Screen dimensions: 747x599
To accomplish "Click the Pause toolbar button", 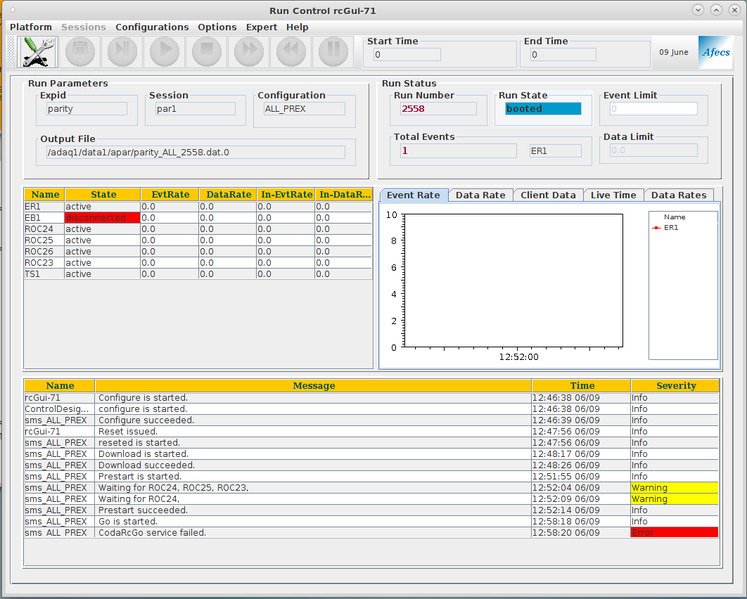I will [333, 51].
